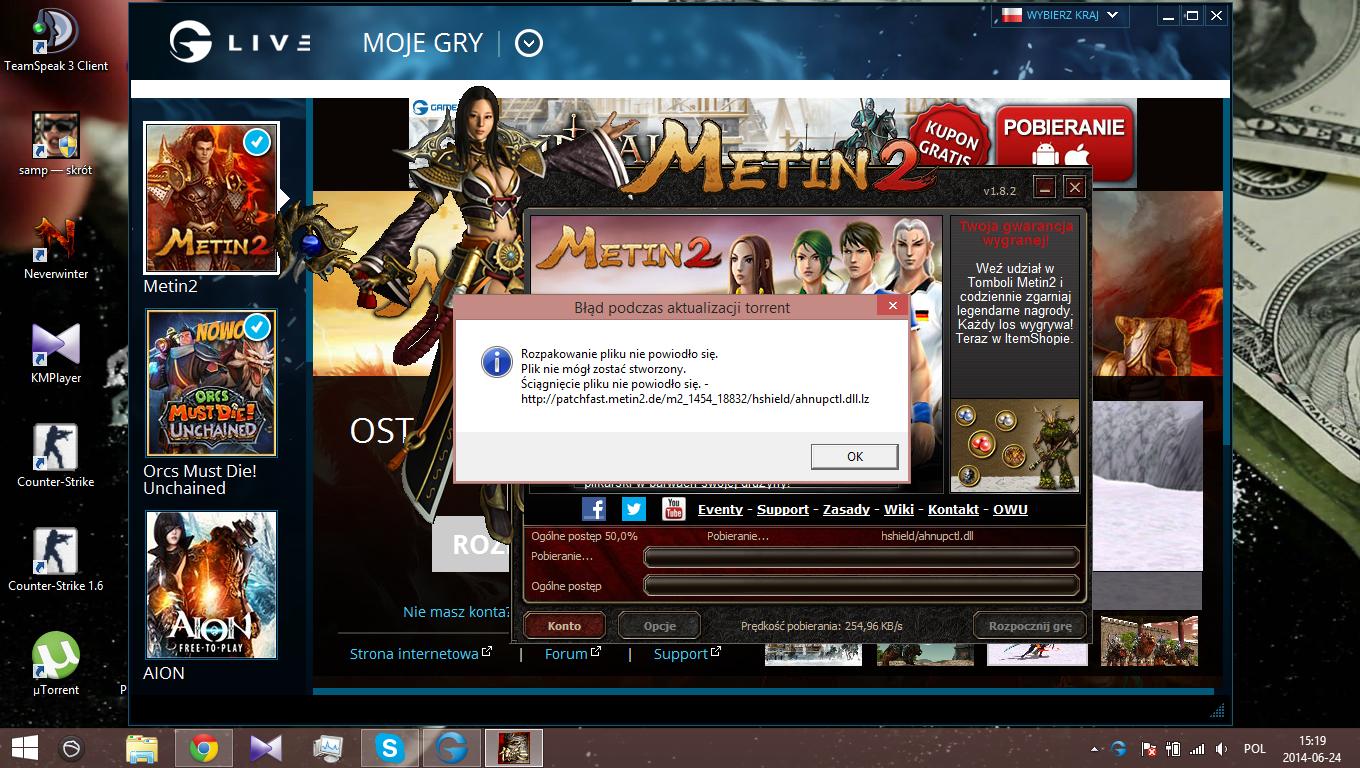The image size is (1360, 768).
Task: Open the performance monitor taskbar icon
Action: [328, 748]
